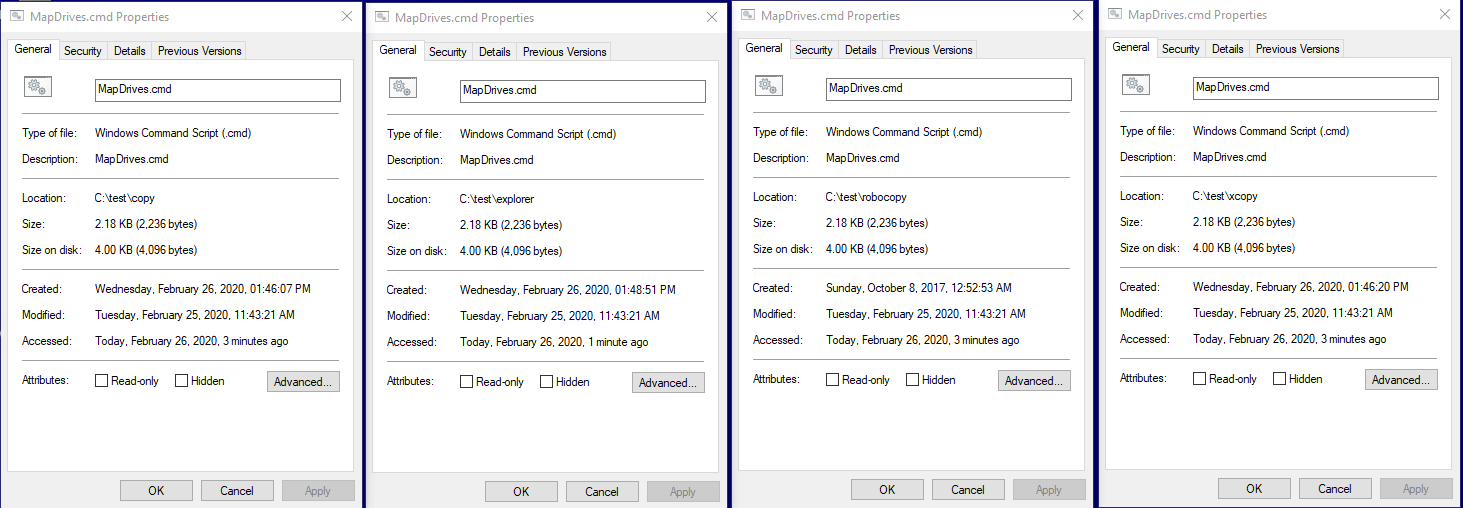Select Details tab in the C:\test\xcopy dialog
The width and height of the screenshot is (1463, 508).
coord(1227,49)
